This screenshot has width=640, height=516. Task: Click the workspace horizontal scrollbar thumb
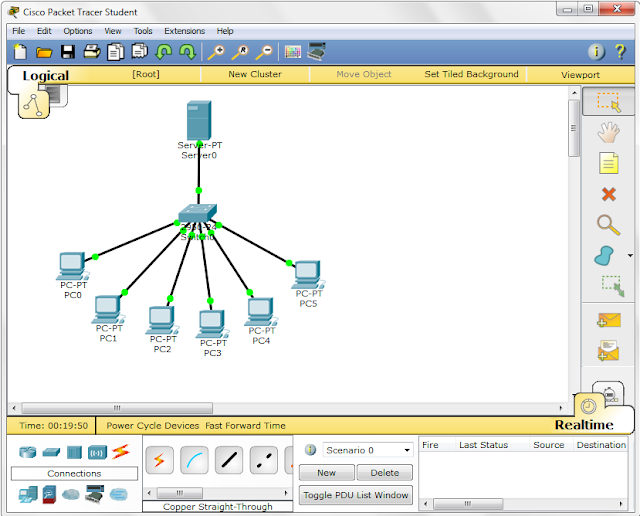(117, 408)
